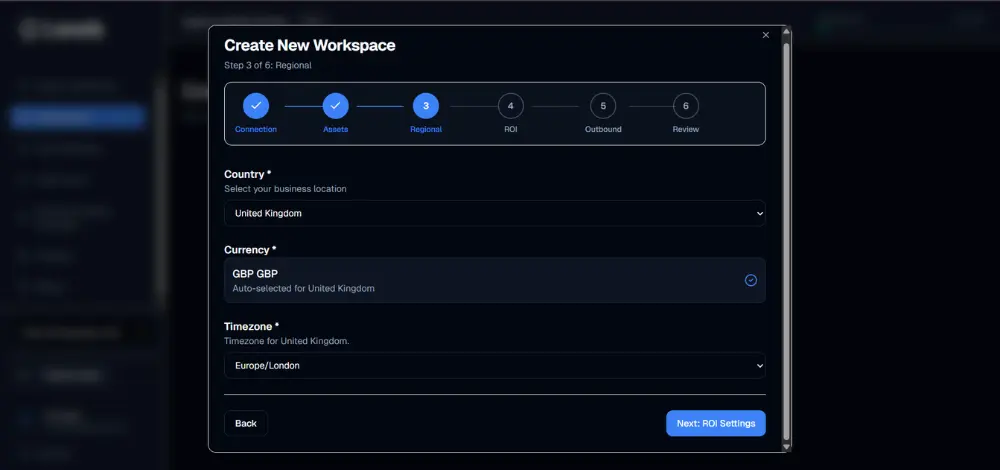1000x470 pixels.
Task: Click the GBP currency checkmark icon
Action: [751, 280]
